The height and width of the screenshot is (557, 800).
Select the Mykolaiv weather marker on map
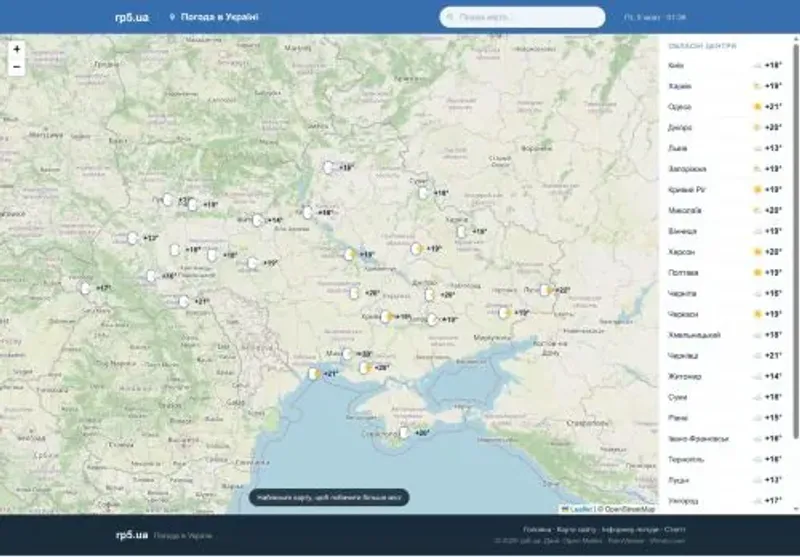pos(356,354)
